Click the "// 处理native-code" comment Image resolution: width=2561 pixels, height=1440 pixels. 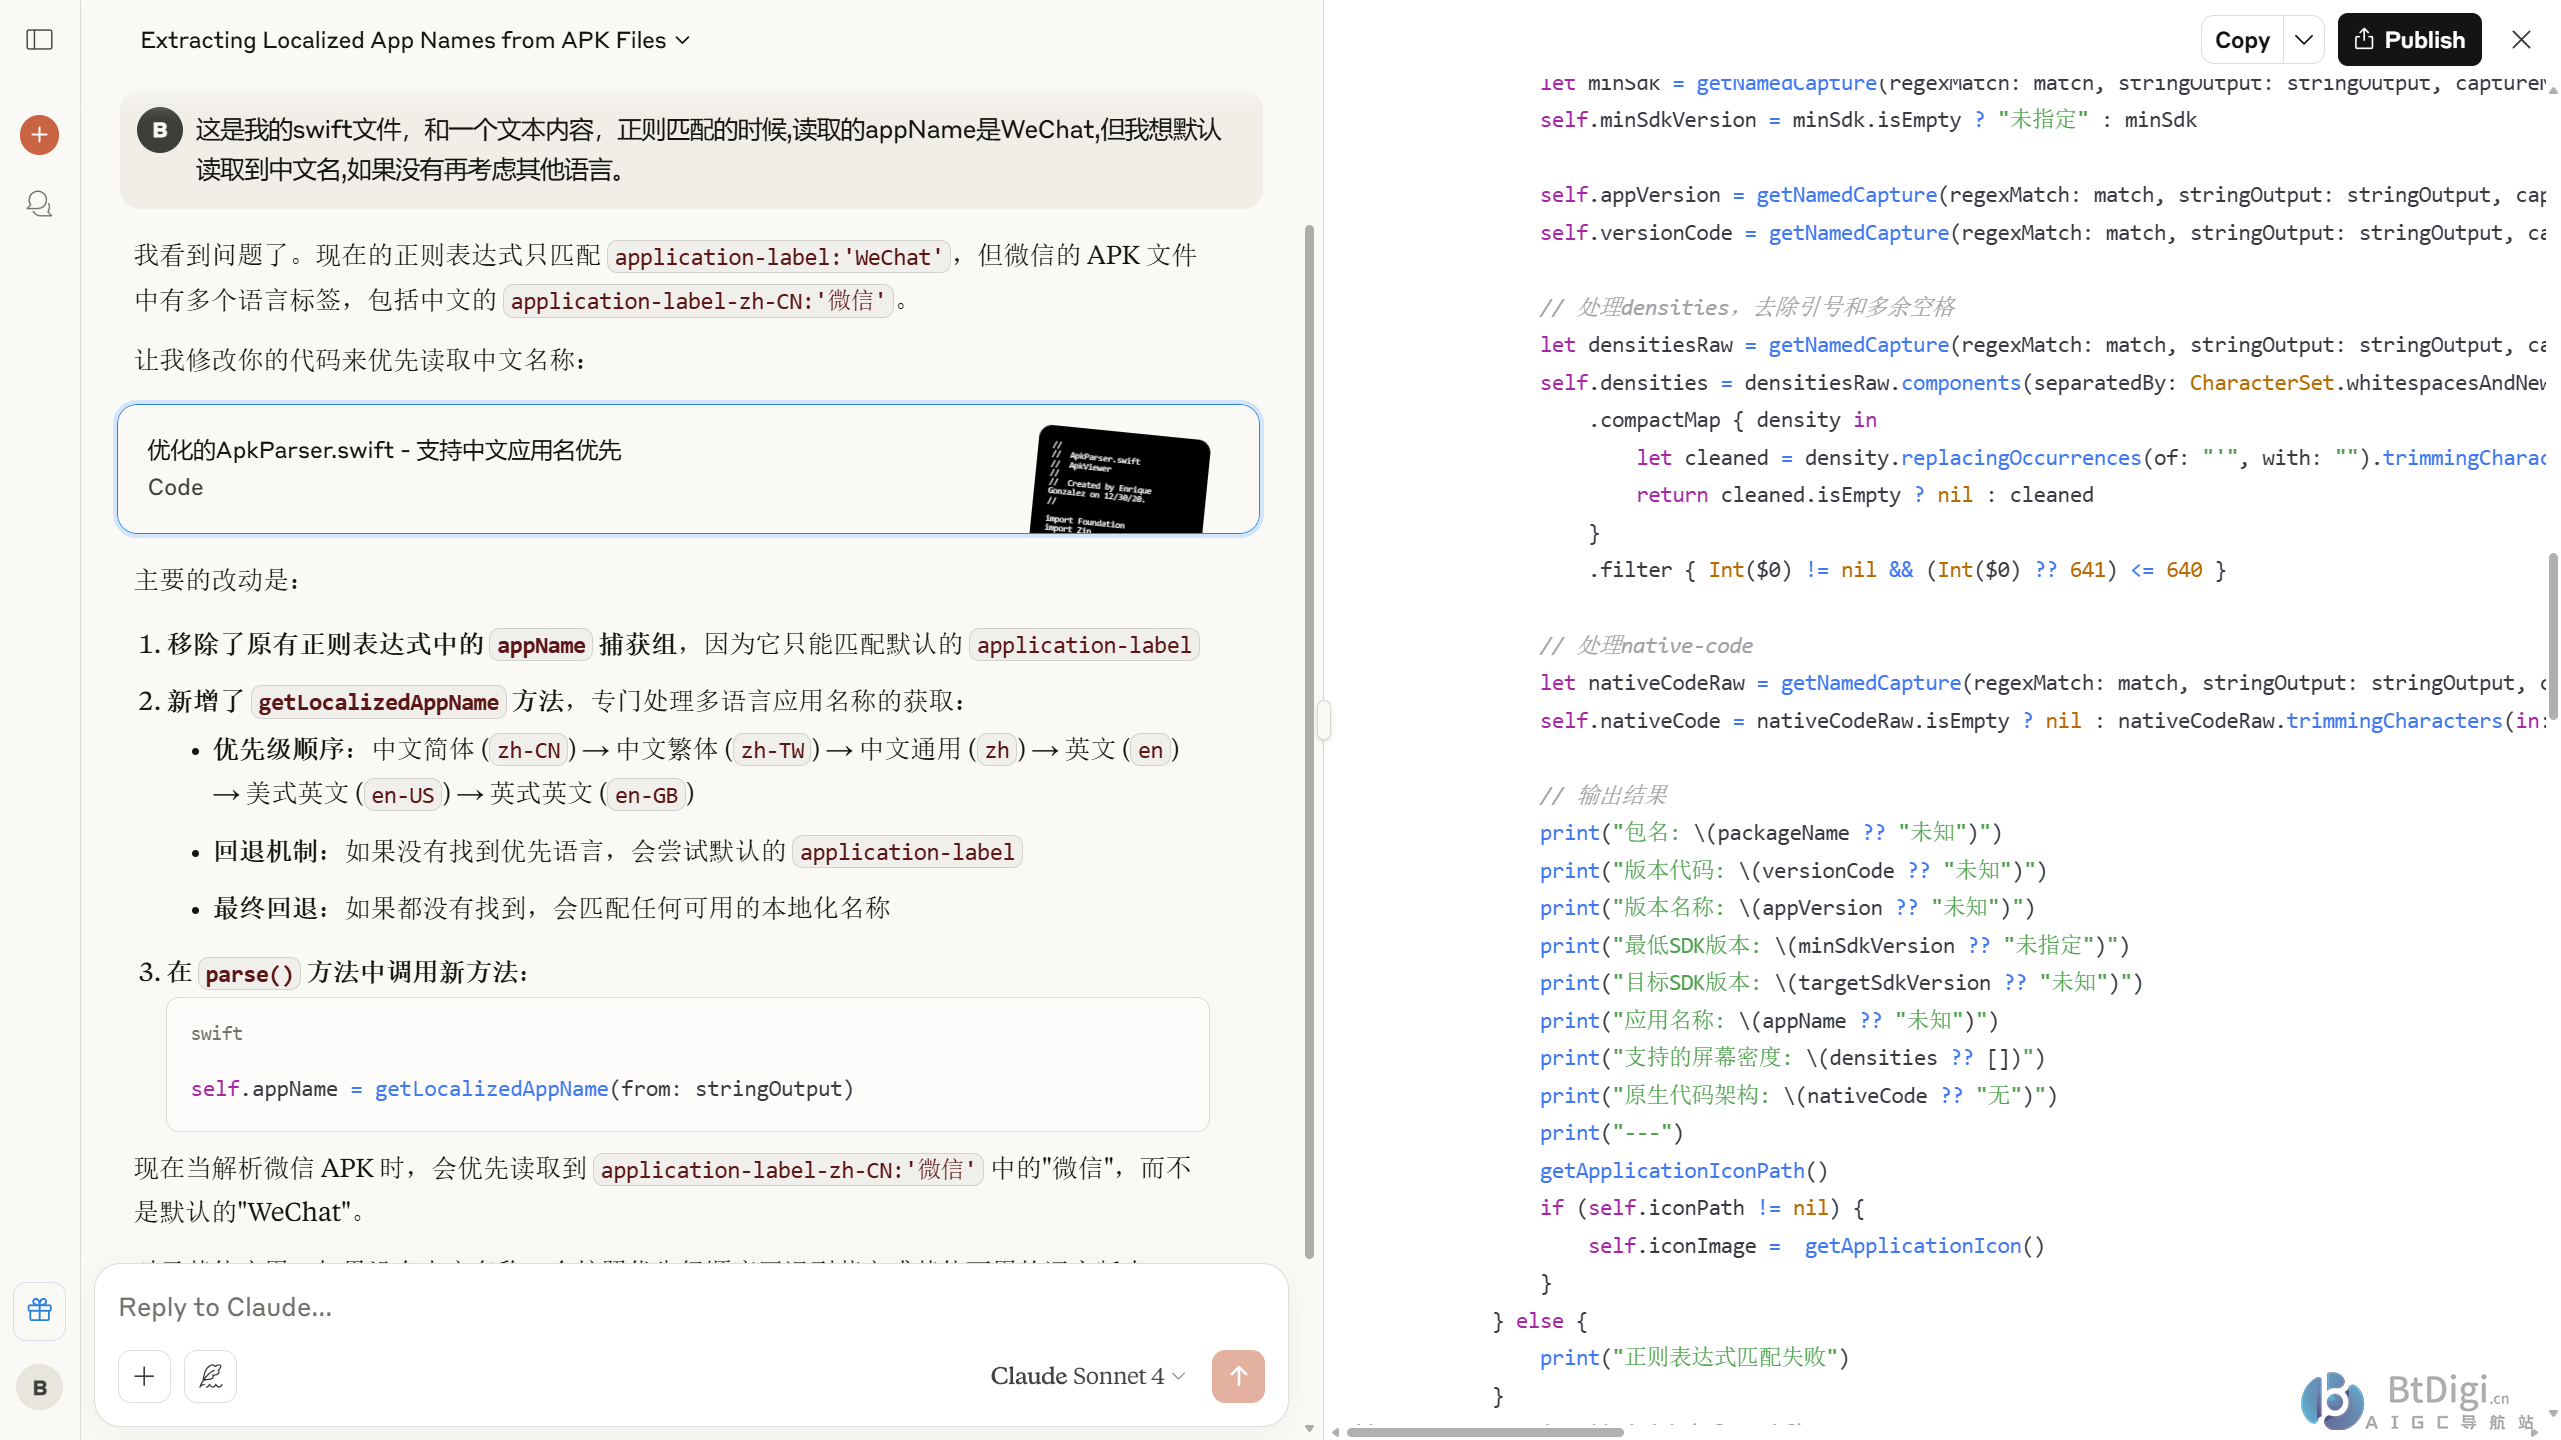(1646, 645)
